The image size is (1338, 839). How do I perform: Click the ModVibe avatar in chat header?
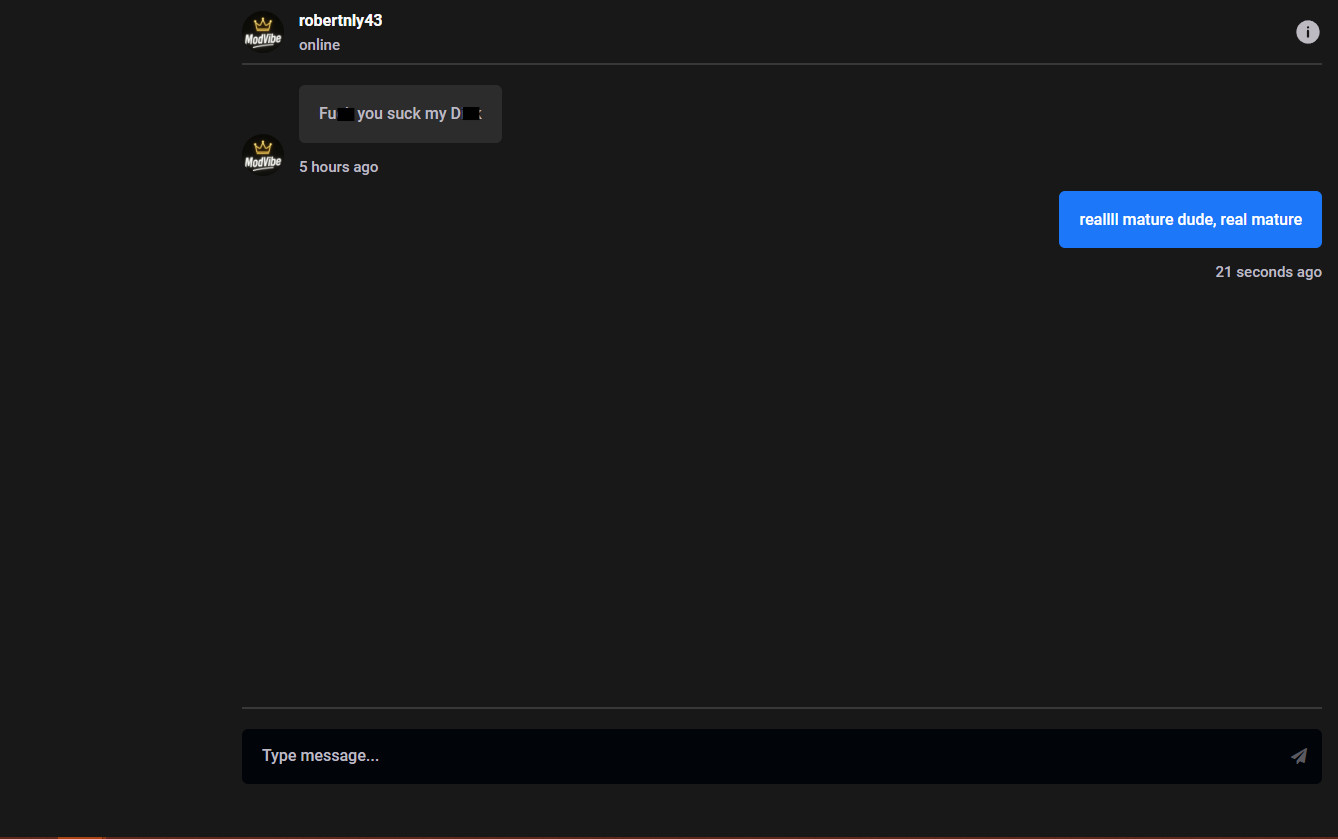coord(263,32)
